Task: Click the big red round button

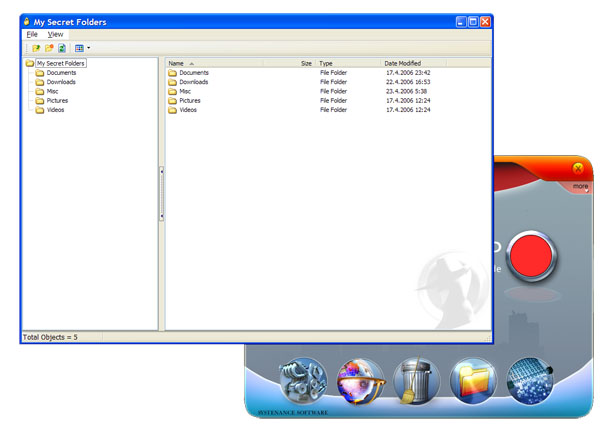Action: click(x=531, y=256)
